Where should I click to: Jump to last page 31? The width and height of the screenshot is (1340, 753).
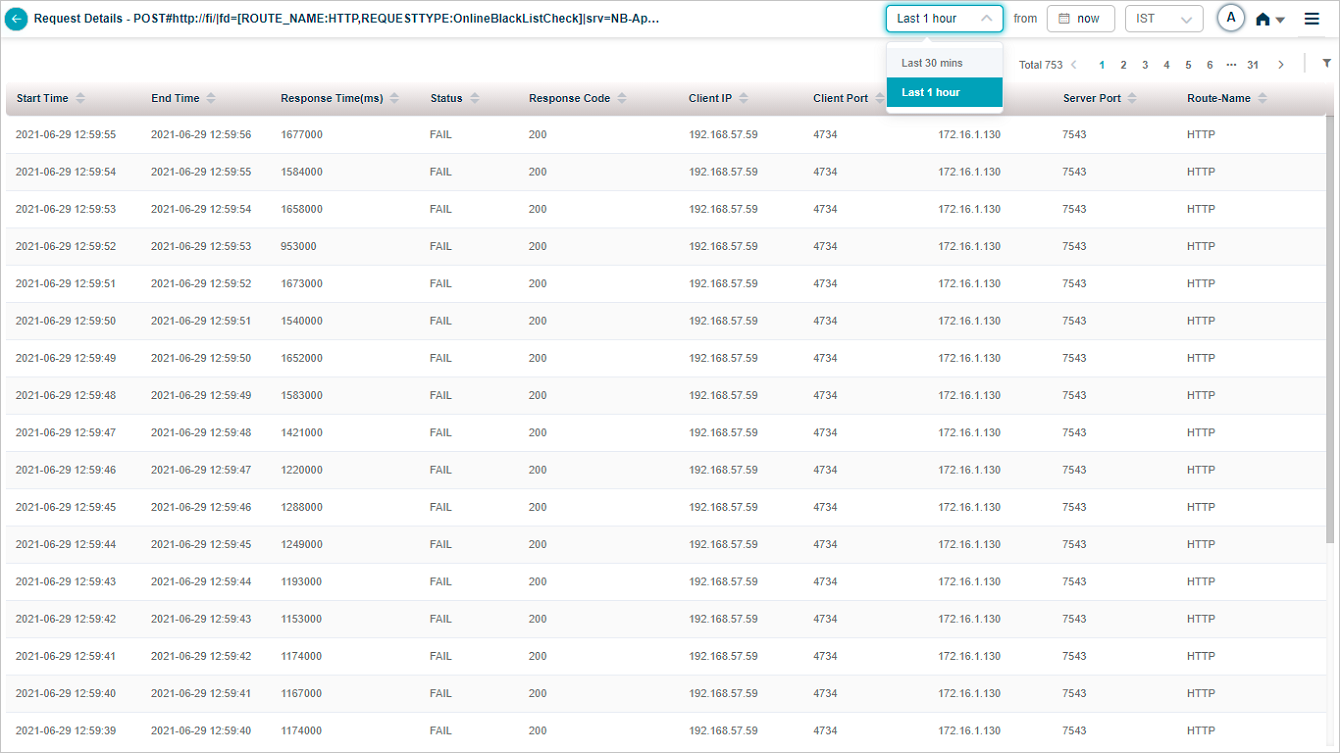1253,65
